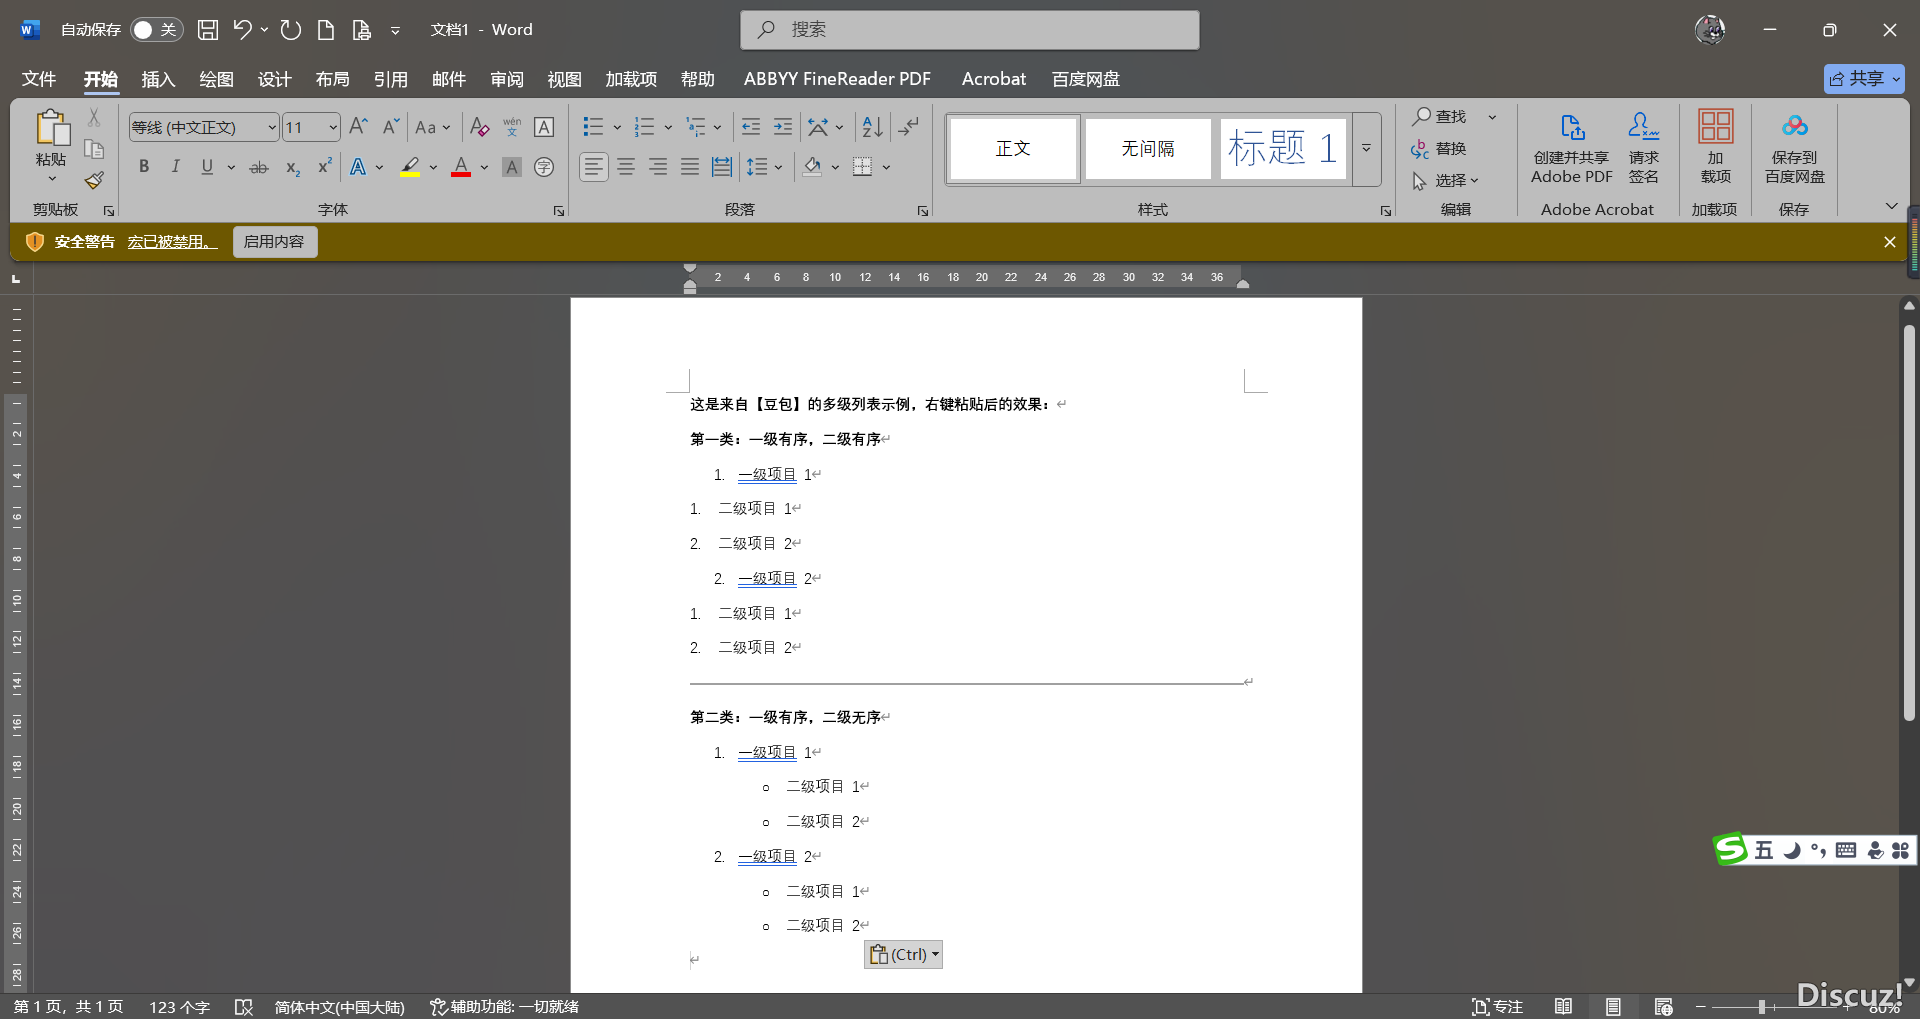Toggle bold formatting
Viewport: 1920px width, 1019px height.
(143, 167)
